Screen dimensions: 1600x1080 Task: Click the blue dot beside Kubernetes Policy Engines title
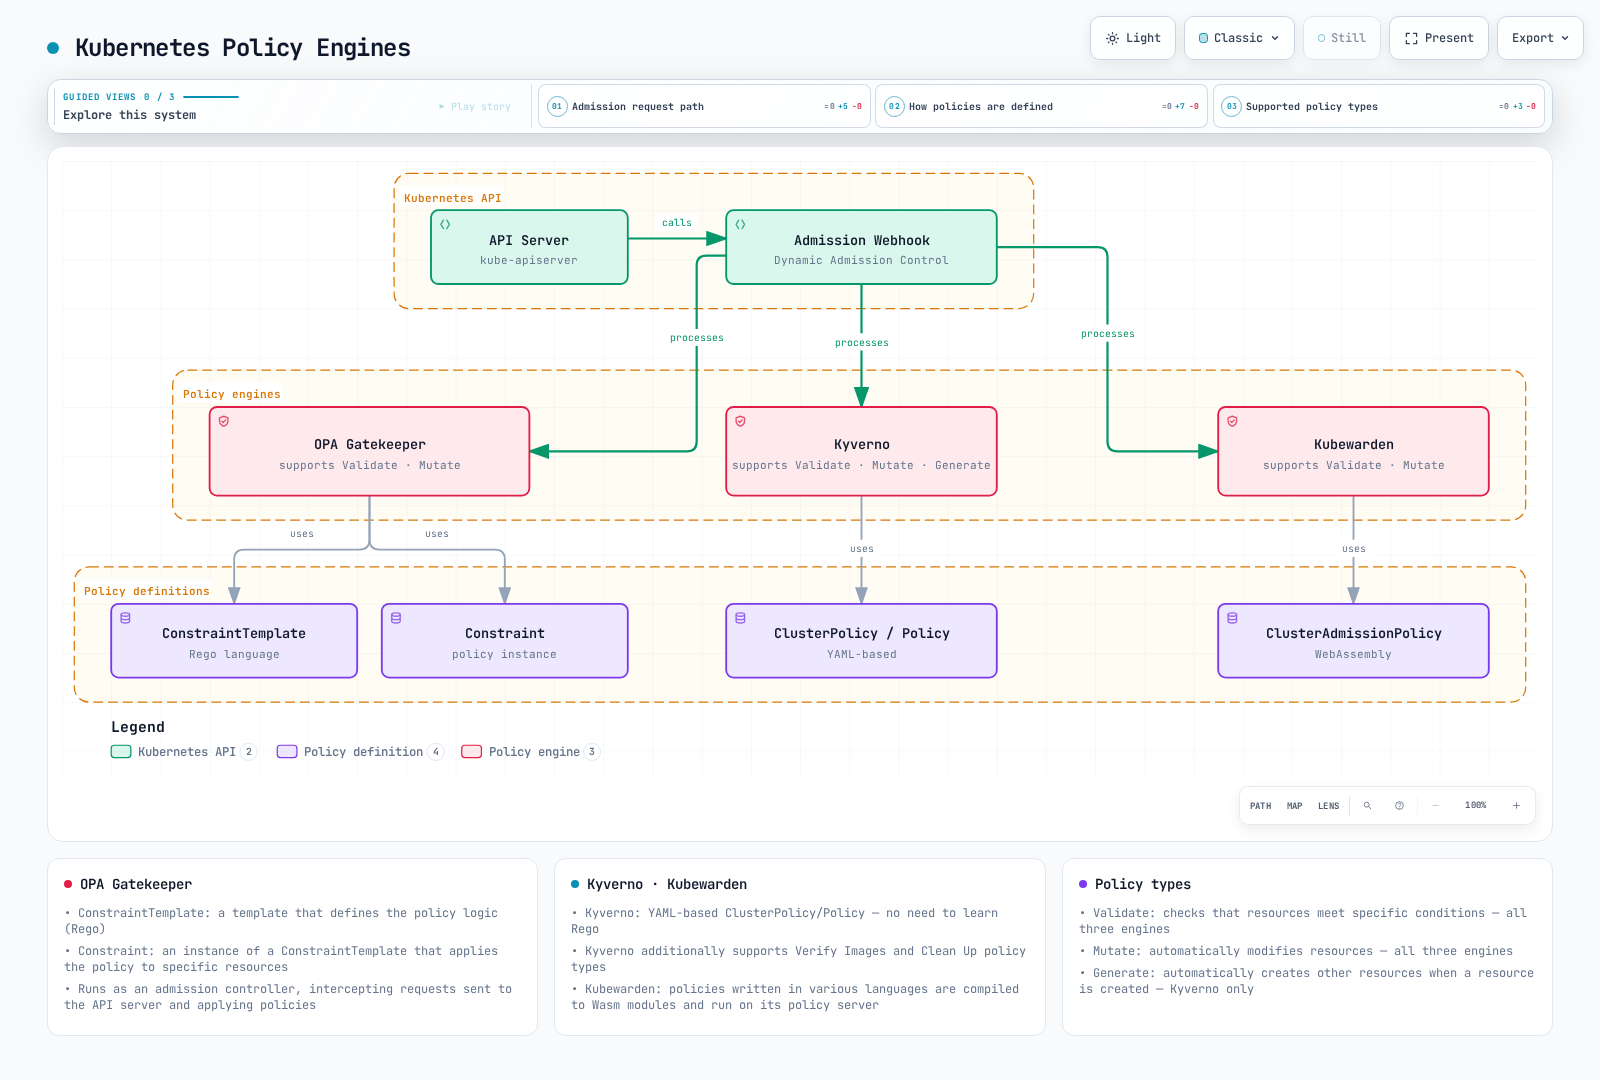pos(53,48)
